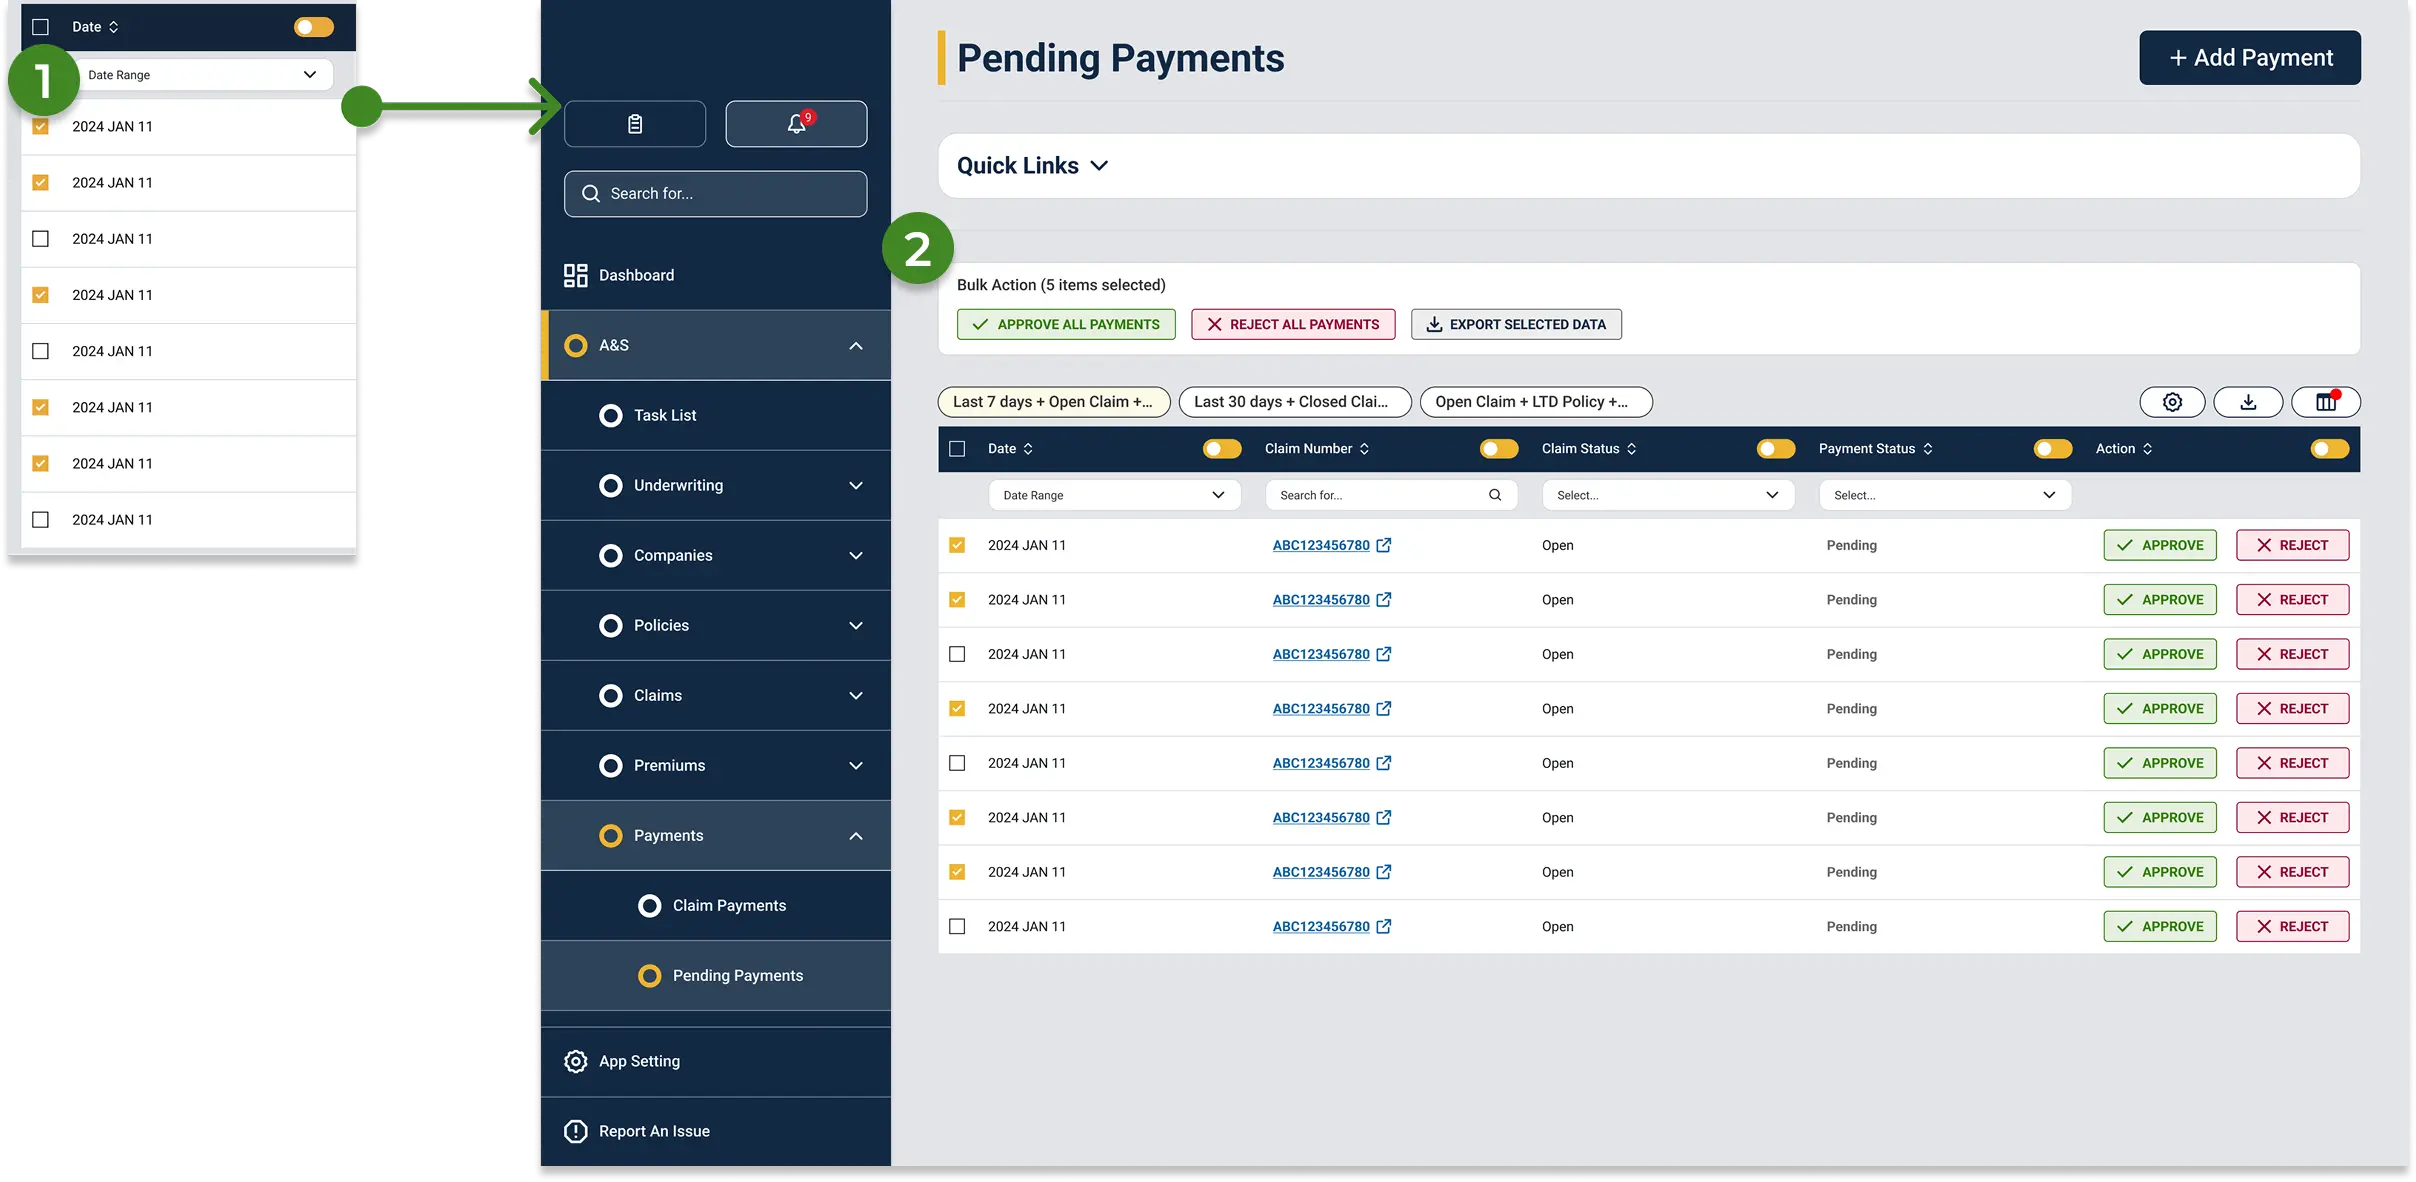
Task: Open the column layout icon button
Action: click(2326, 402)
